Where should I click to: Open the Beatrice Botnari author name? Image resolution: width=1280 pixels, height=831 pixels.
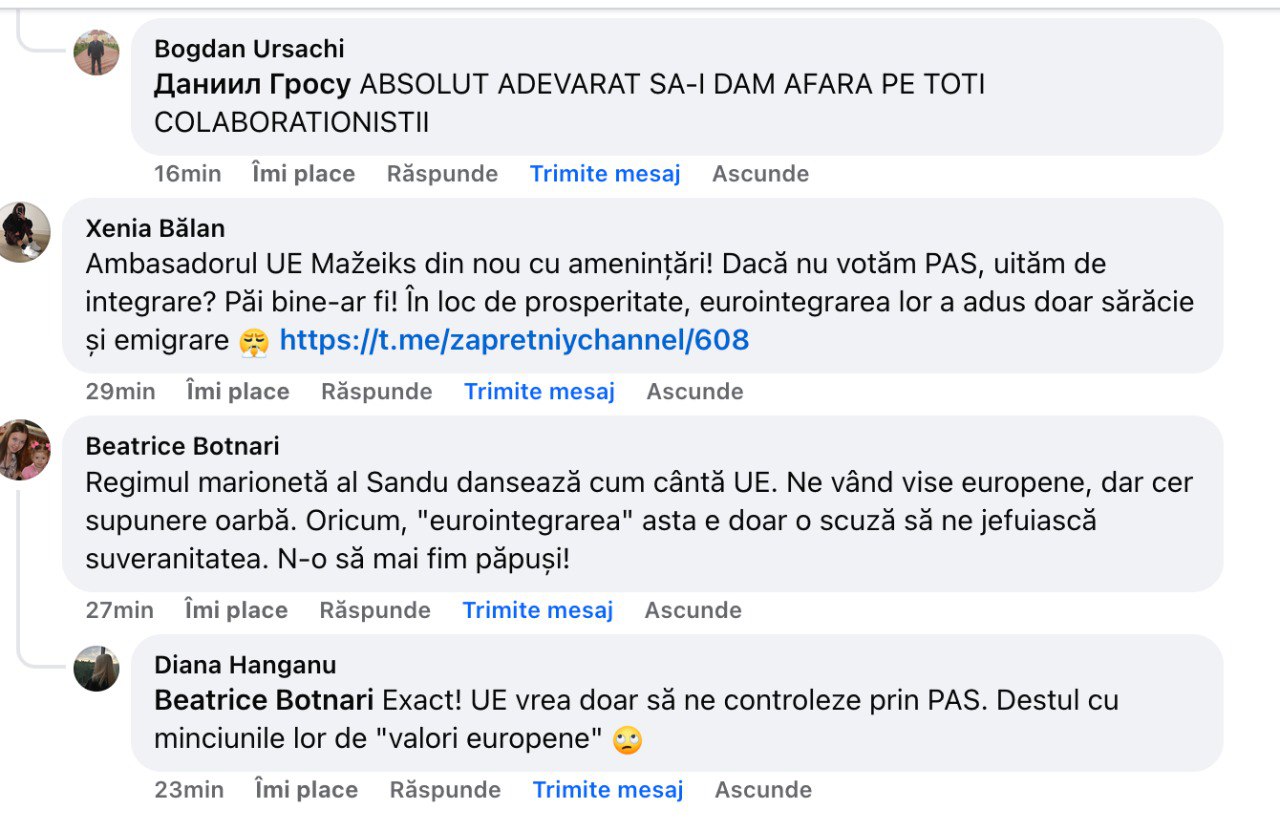click(x=182, y=446)
